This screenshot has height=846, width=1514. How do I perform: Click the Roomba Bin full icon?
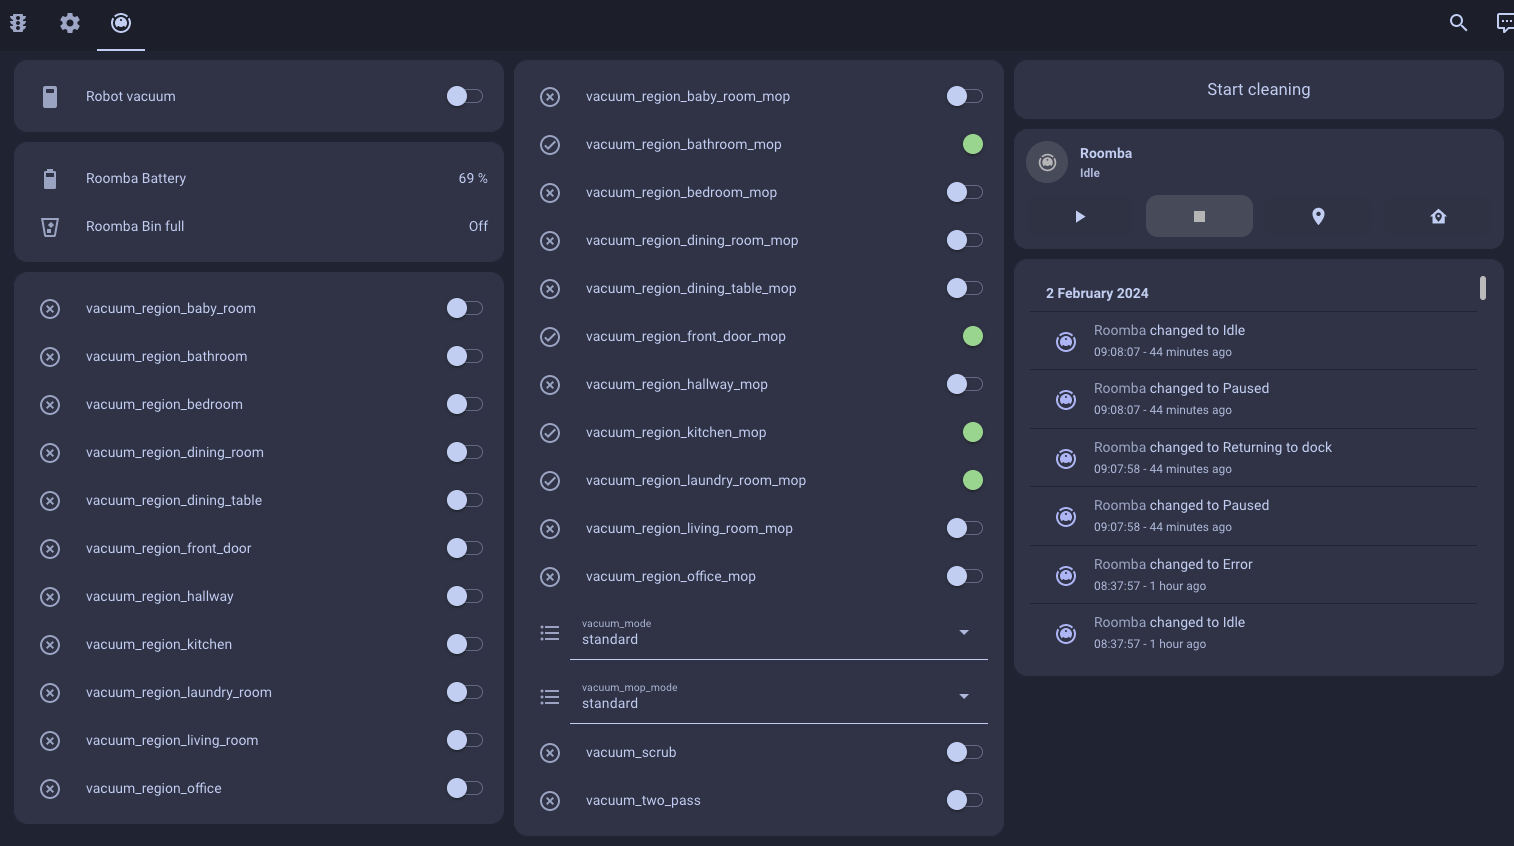[50, 227]
